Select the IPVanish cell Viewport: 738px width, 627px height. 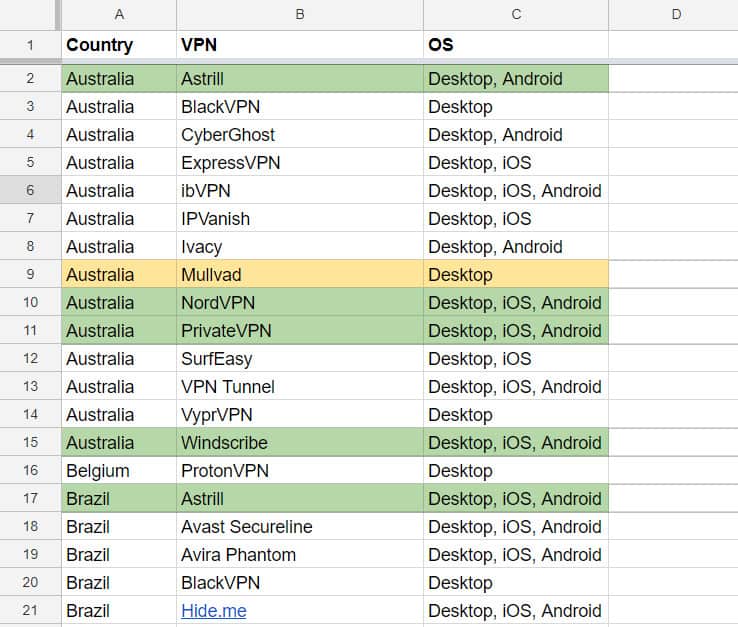click(300, 218)
